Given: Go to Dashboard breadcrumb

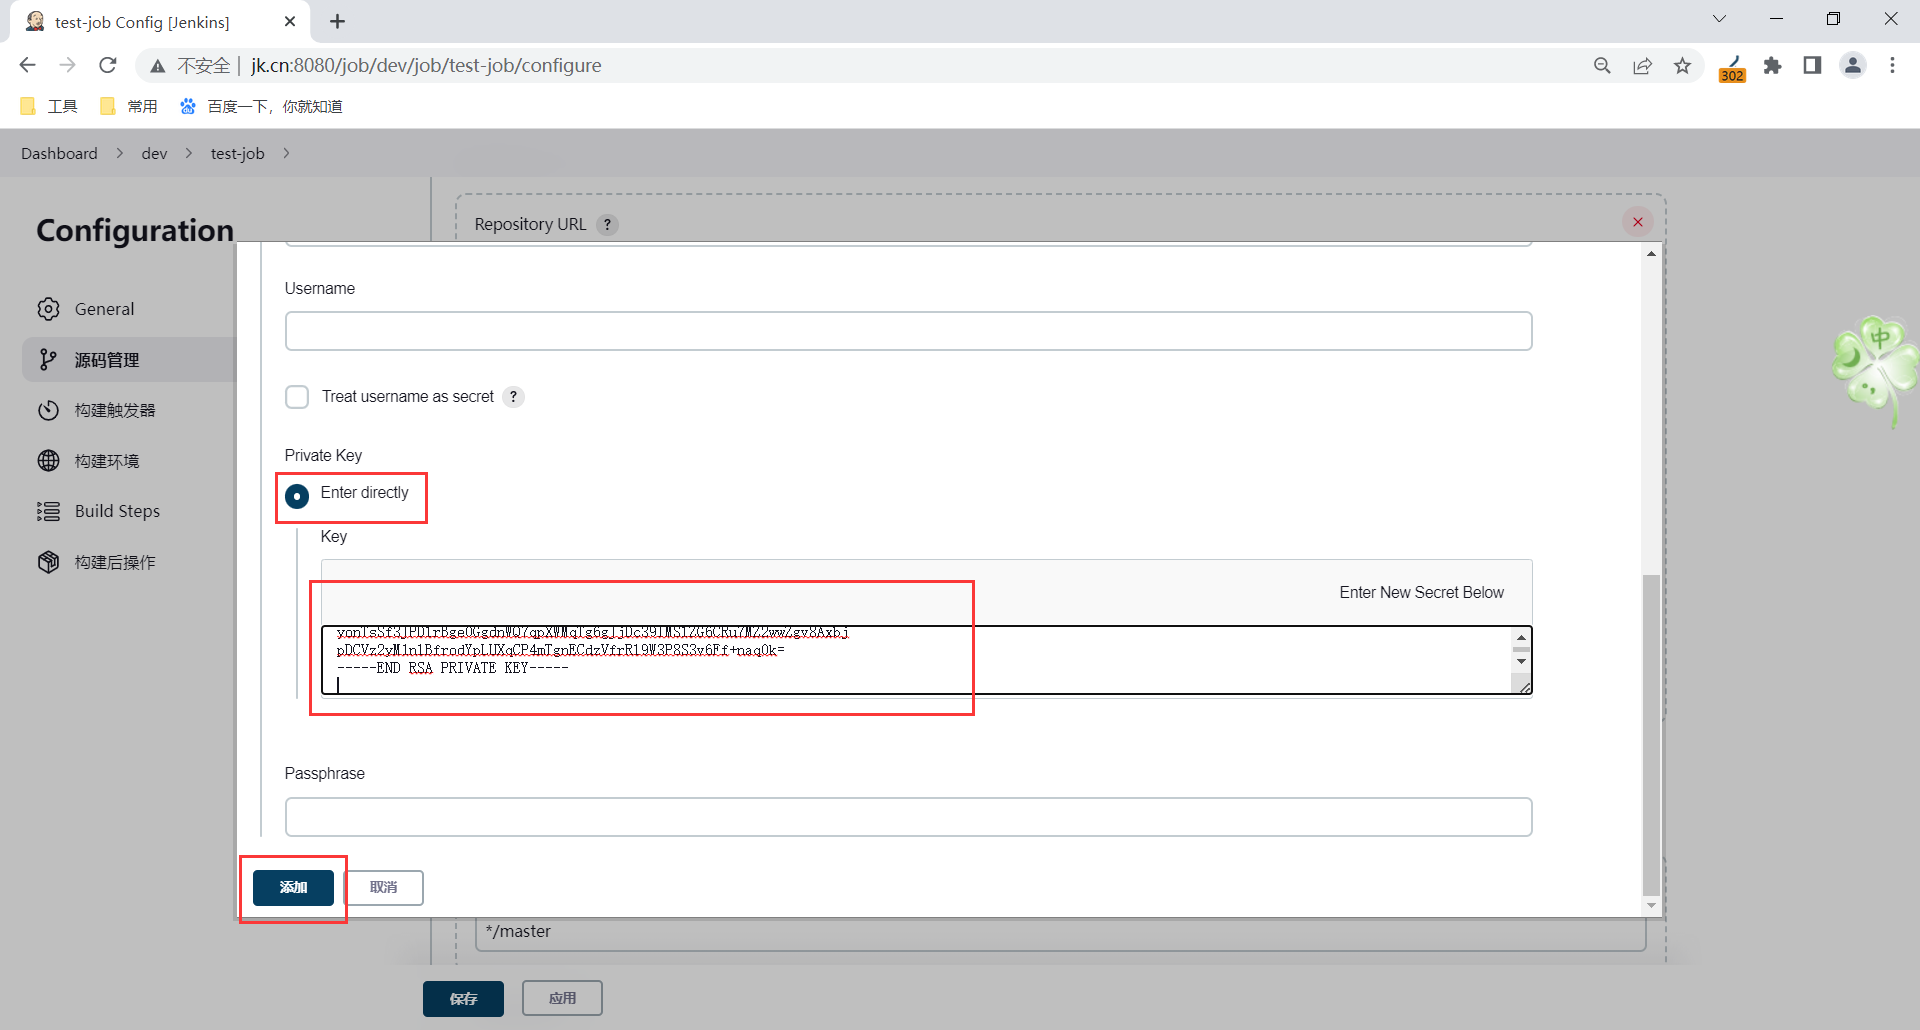Looking at the screenshot, I should click(x=59, y=153).
